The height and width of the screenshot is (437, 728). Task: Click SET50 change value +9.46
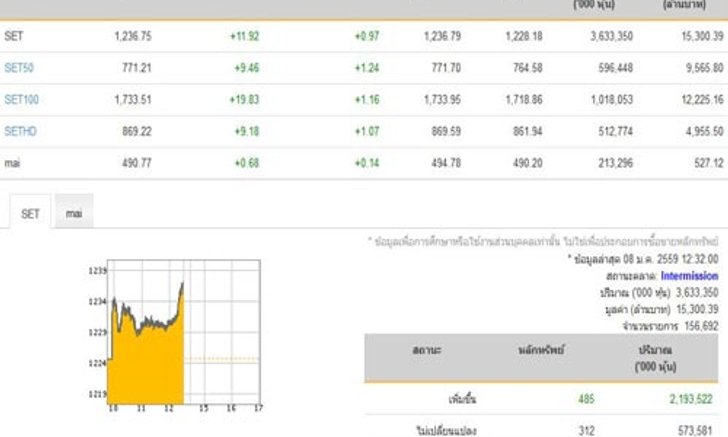click(247, 68)
